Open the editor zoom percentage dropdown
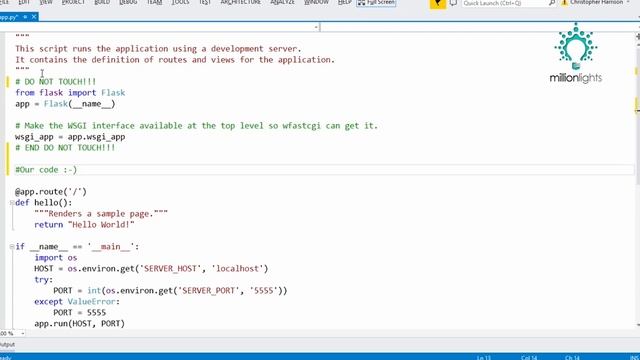The image size is (640, 360). [x=22, y=333]
